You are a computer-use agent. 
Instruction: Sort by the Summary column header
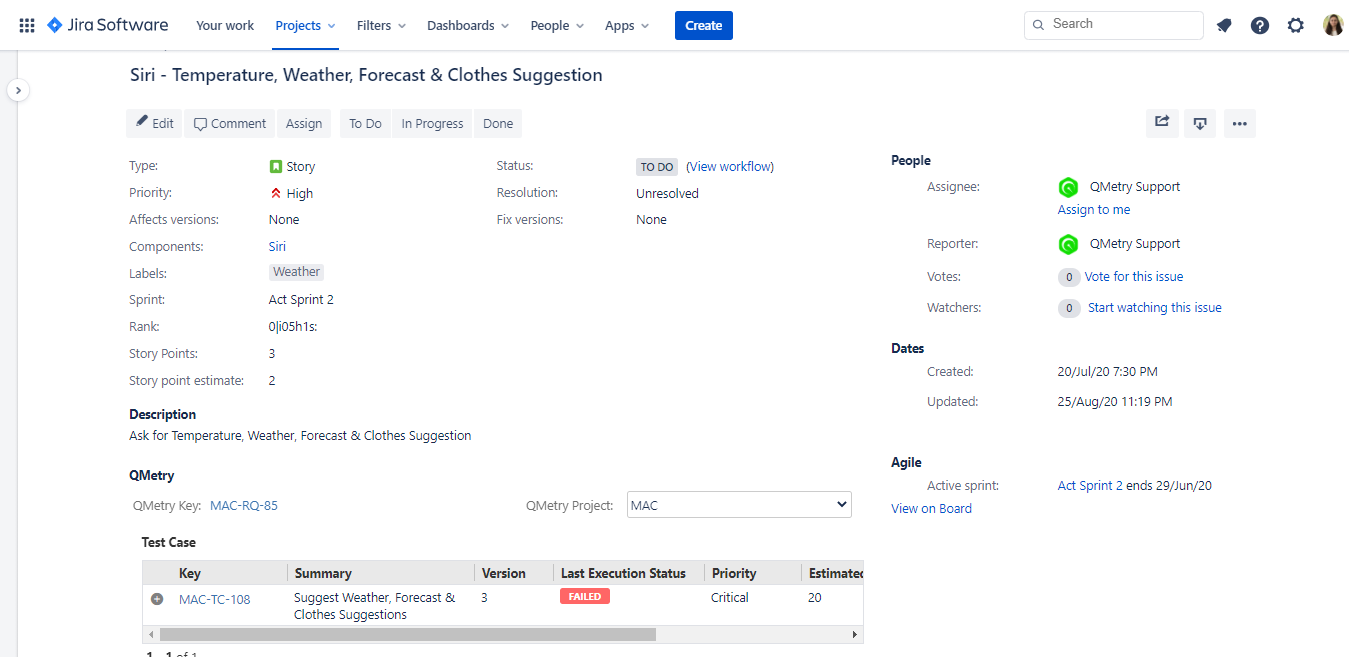(323, 574)
